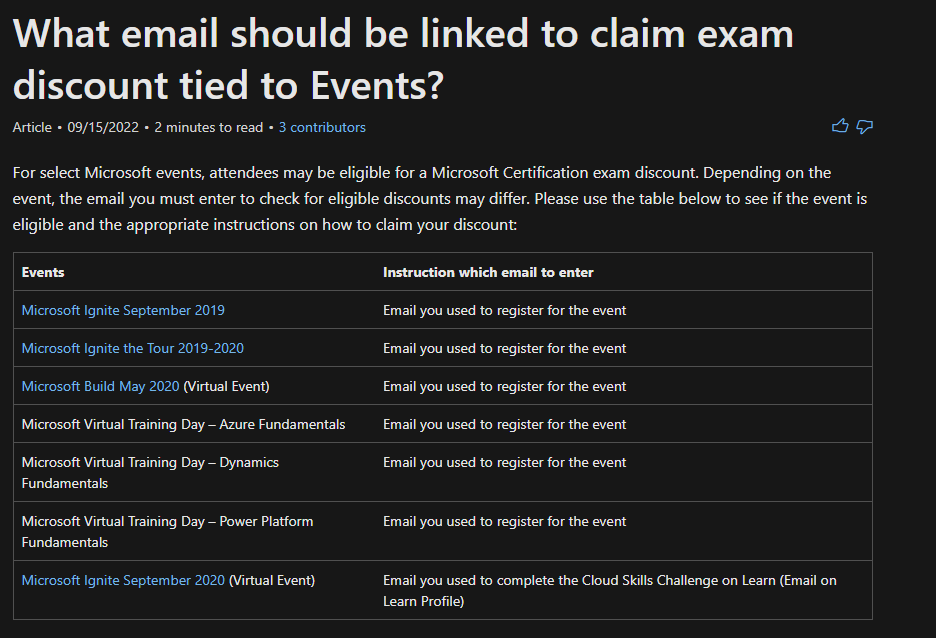The height and width of the screenshot is (638, 936).
Task: Open Microsoft Ignite the Tour 2019-2020 link
Action: 133,349
